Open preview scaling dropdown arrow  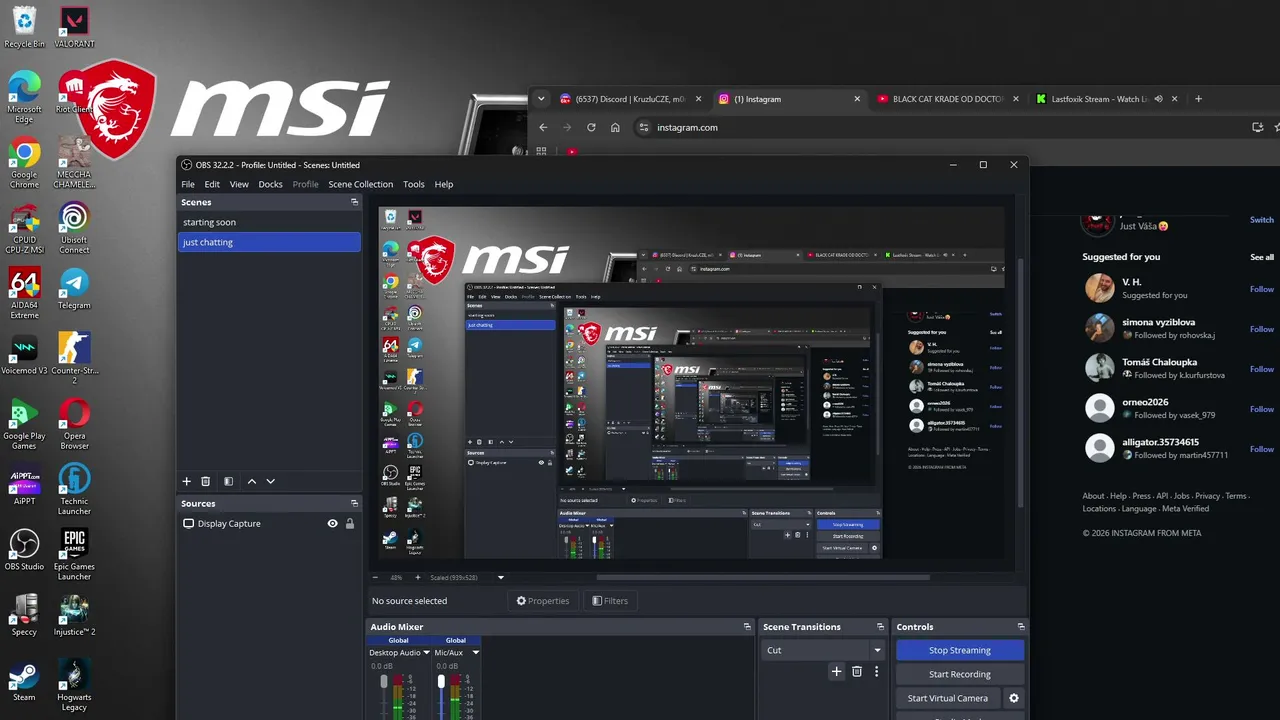coord(501,577)
